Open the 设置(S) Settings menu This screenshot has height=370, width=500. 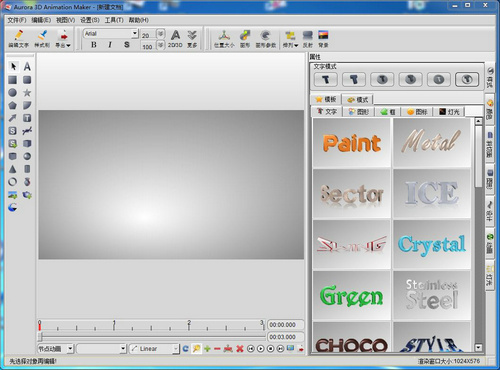pyautogui.click(x=90, y=20)
